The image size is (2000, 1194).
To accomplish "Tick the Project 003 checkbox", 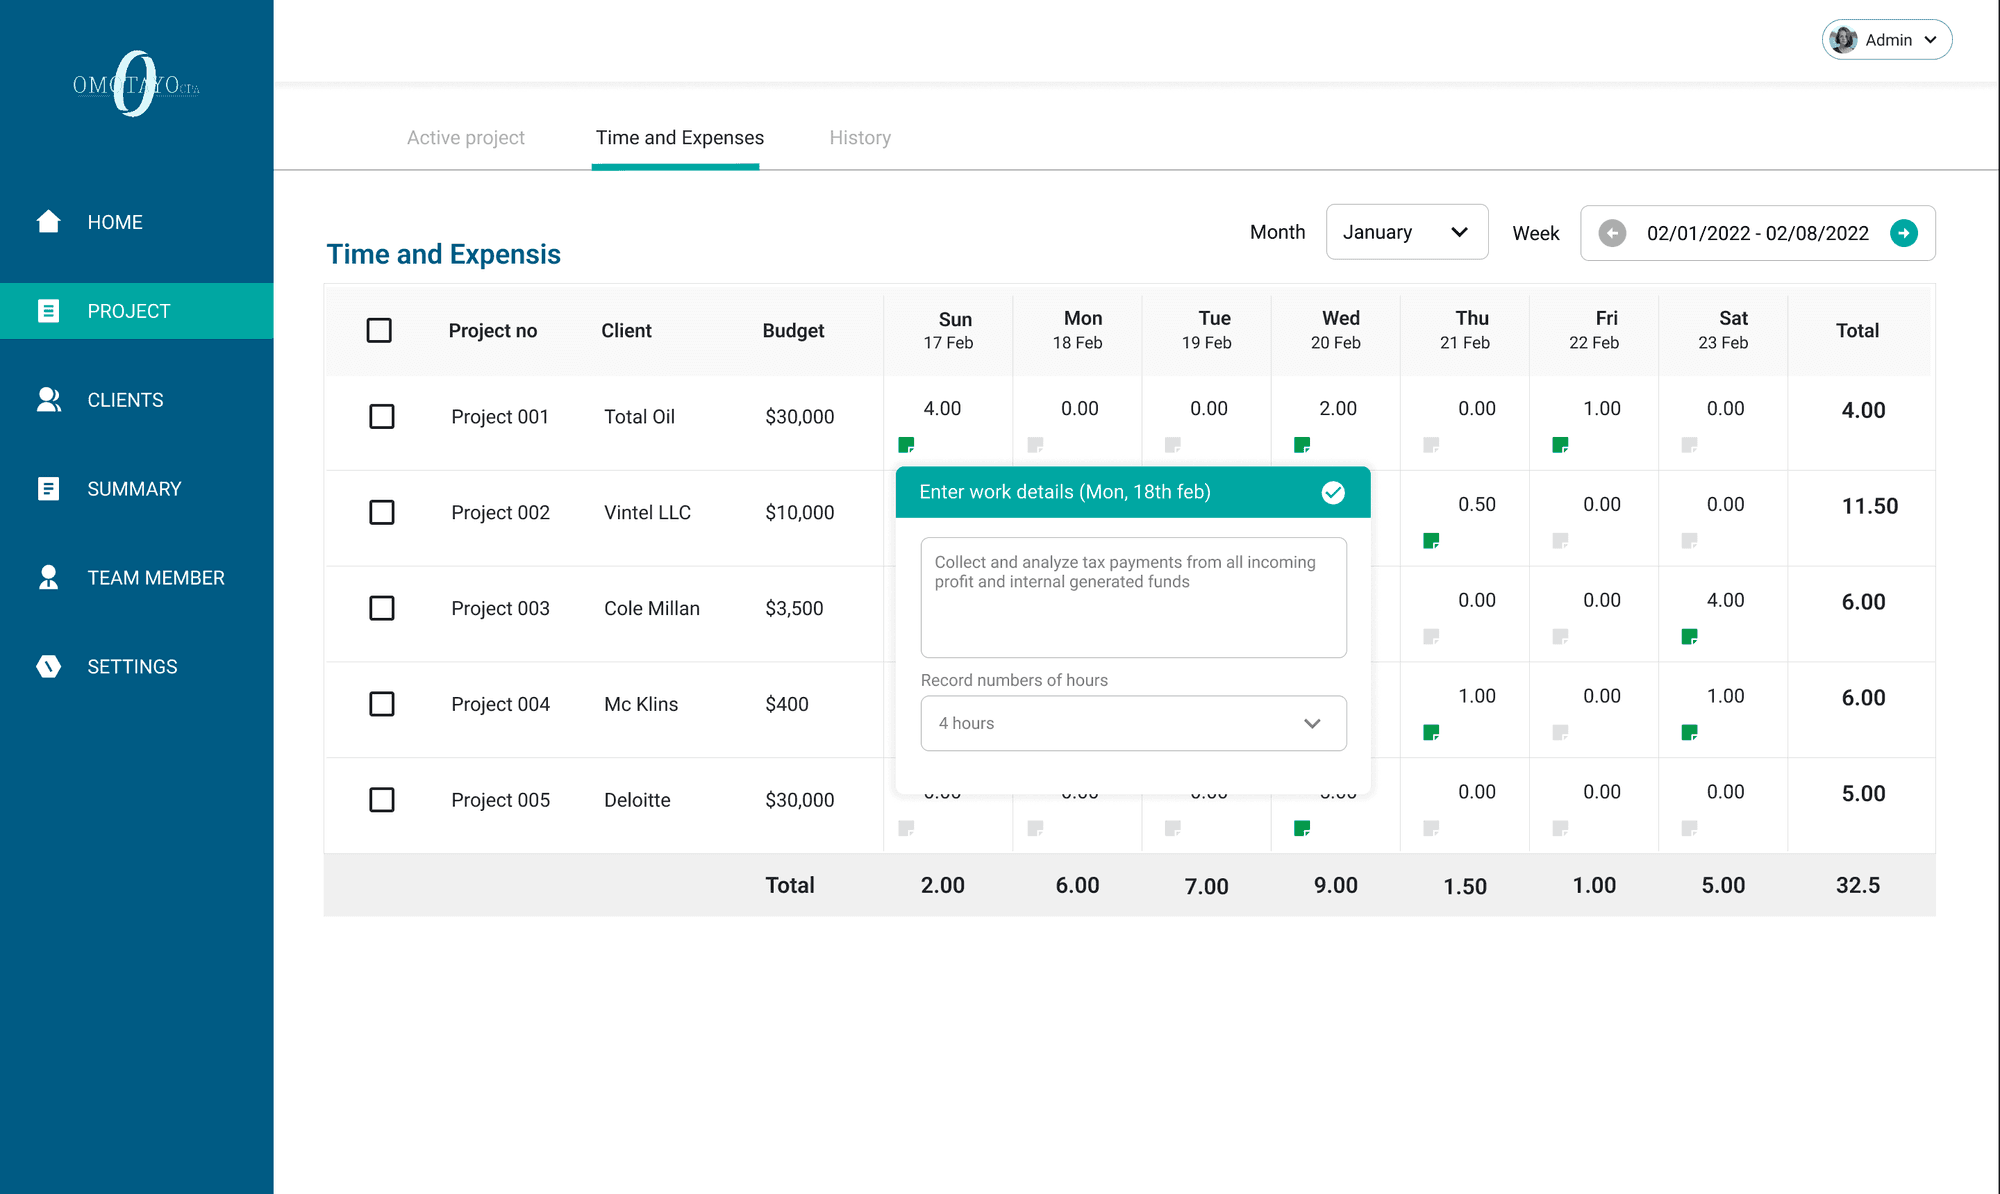I will 381,608.
